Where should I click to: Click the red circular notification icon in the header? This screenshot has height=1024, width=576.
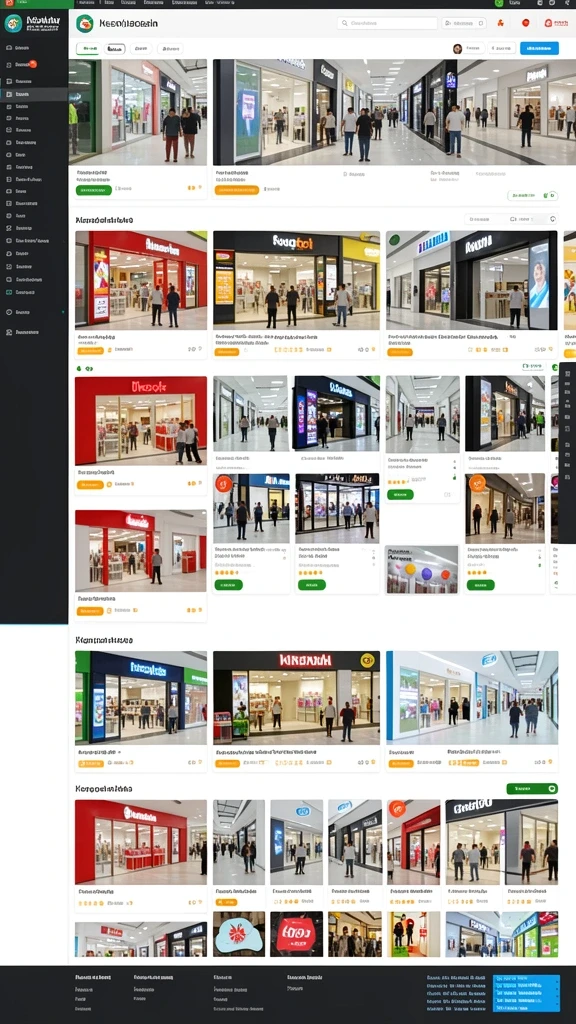525,23
